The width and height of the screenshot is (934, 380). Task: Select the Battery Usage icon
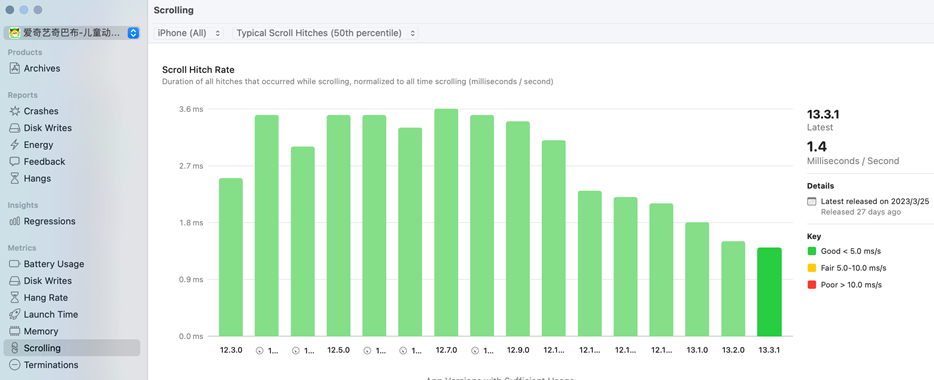tap(14, 264)
